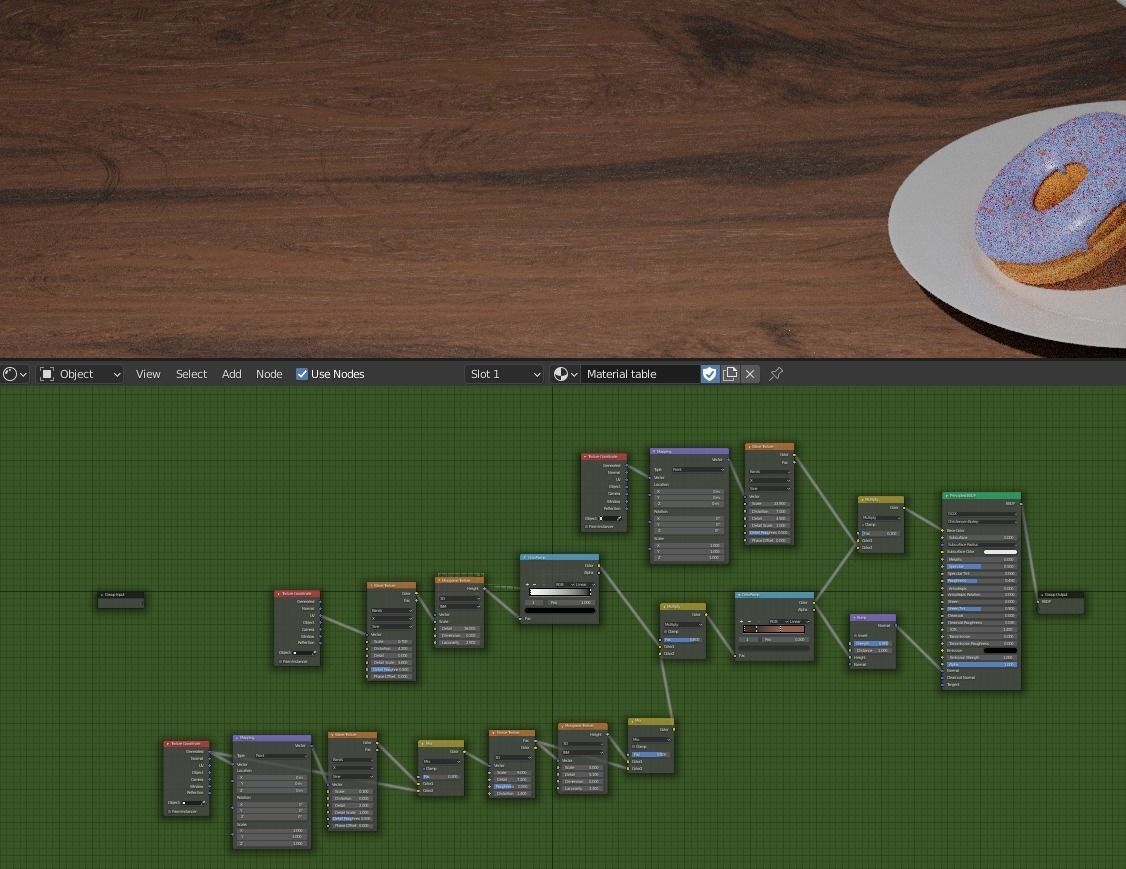Screen dimensions: 1126x869
Task: Click the brown ColorRamp gradient bar
Action: click(773, 629)
